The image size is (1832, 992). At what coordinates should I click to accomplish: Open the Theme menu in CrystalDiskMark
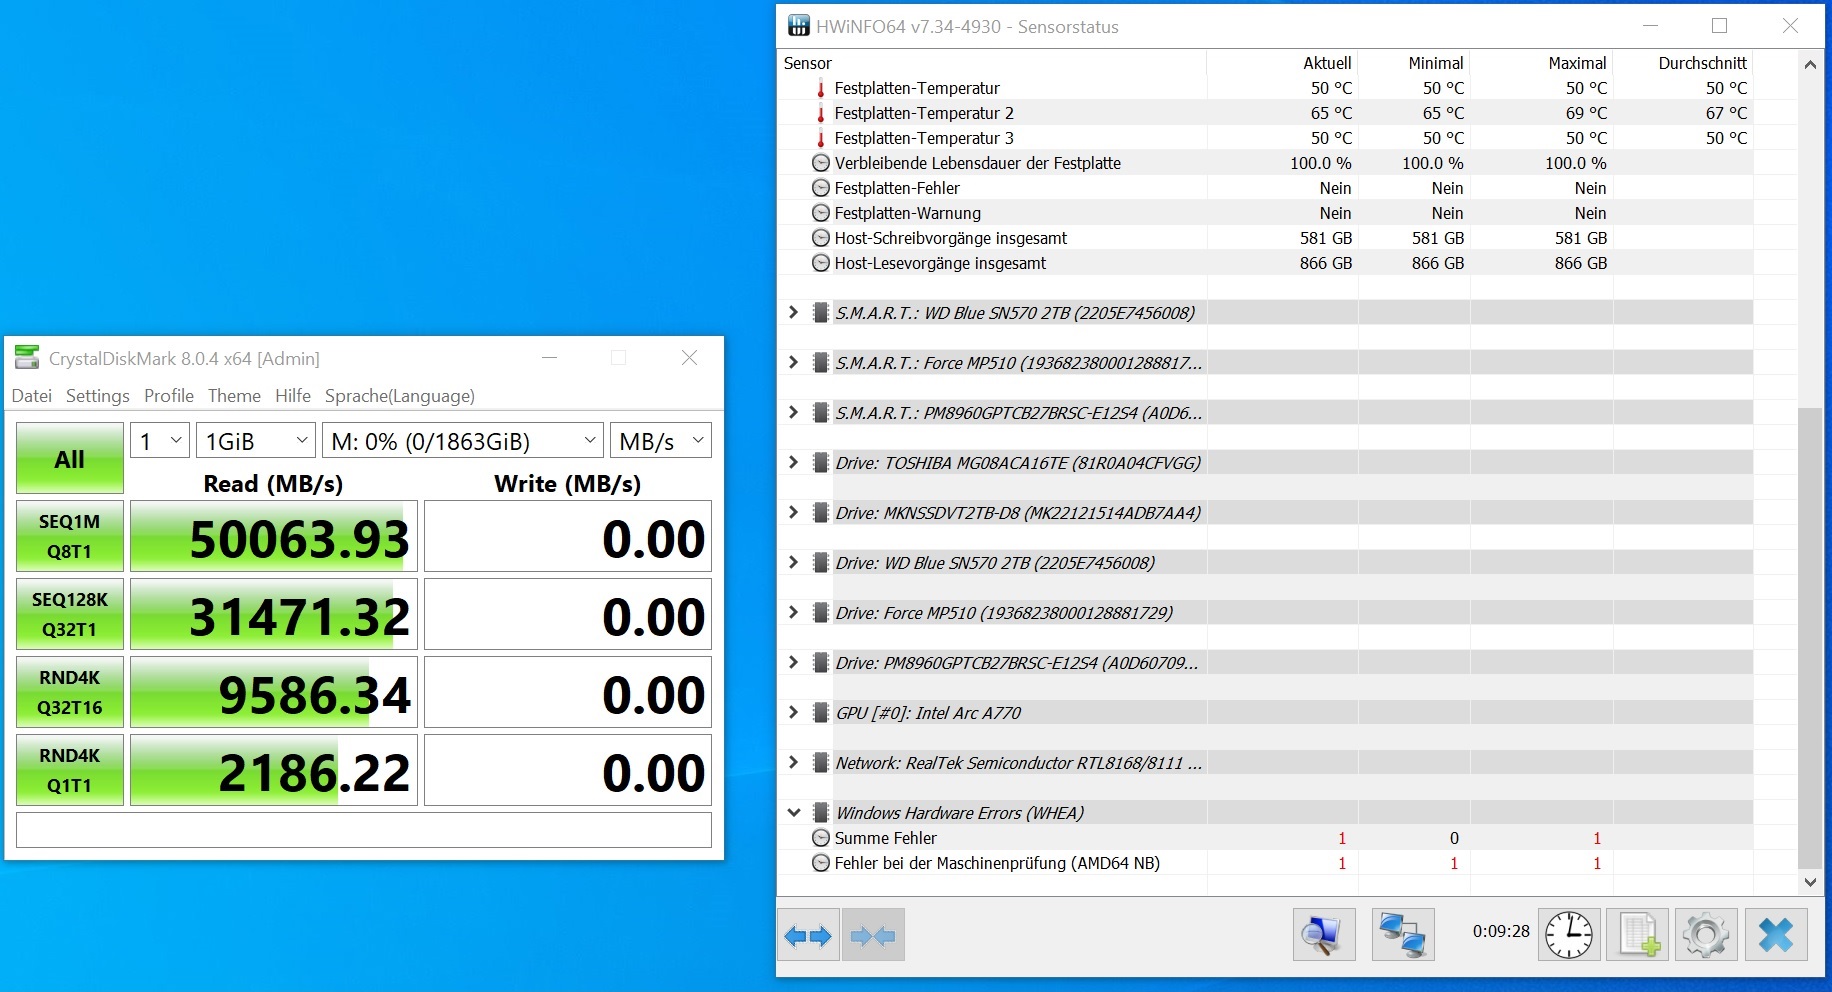[234, 396]
